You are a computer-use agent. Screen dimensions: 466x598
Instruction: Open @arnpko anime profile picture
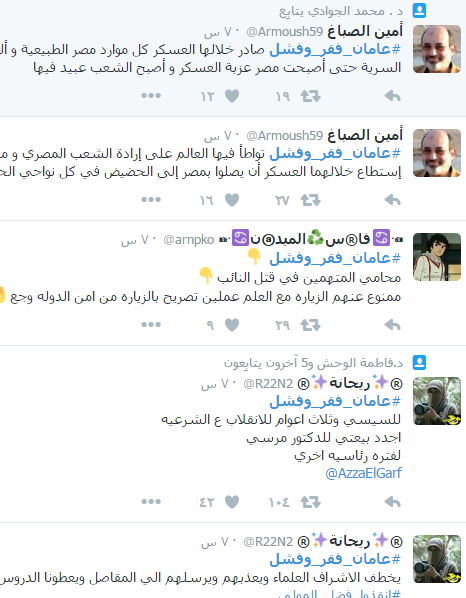tap(437, 257)
